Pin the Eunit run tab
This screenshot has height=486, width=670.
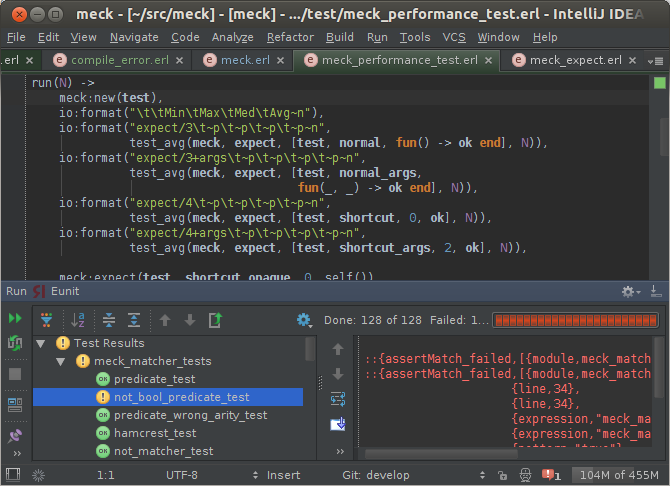pos(15,436)
